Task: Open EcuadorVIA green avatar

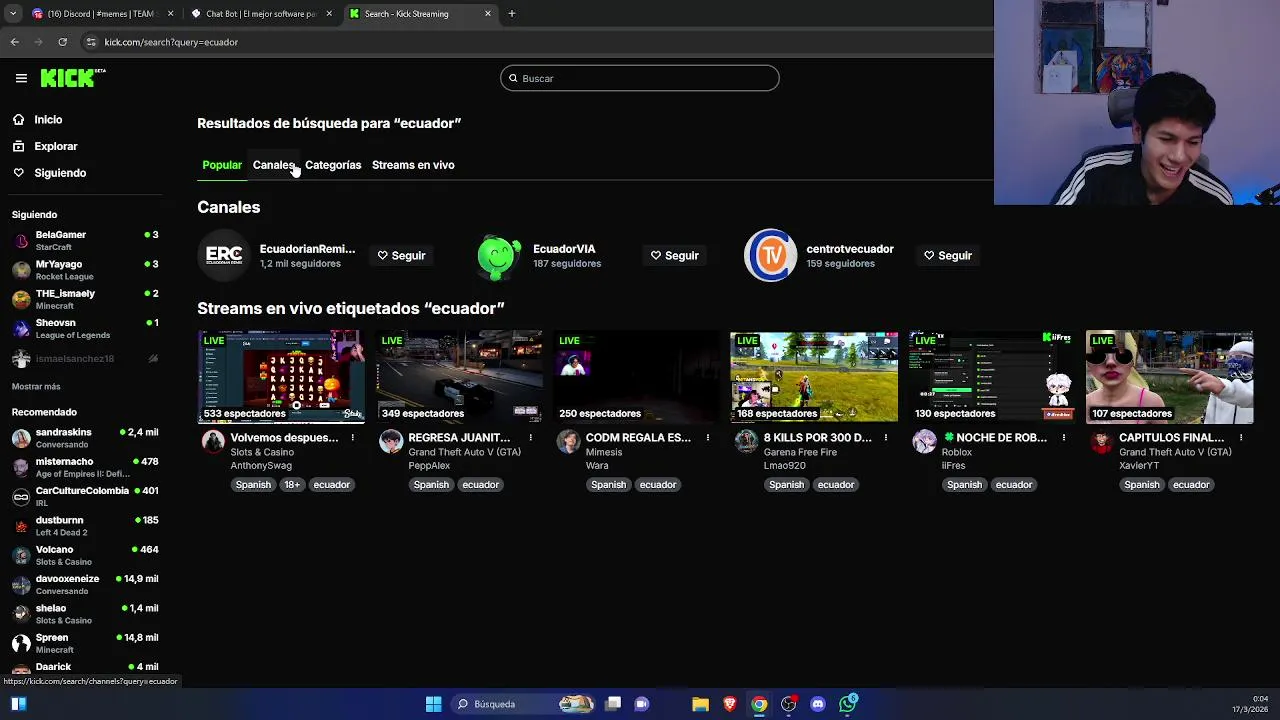Action: point(498,256)
